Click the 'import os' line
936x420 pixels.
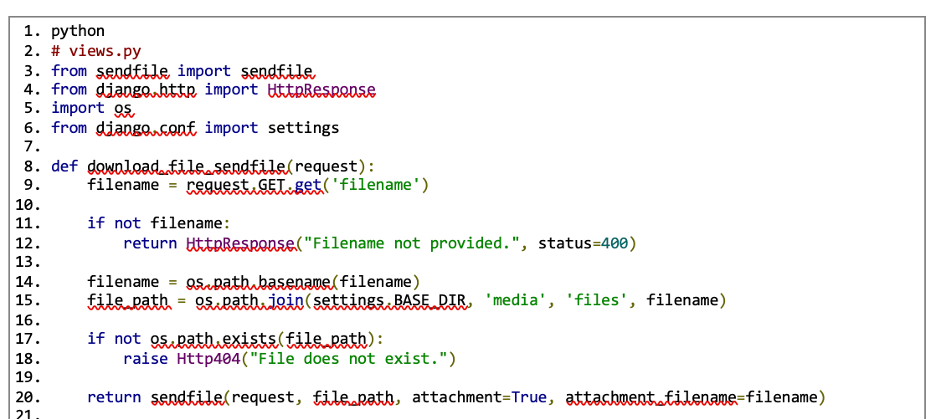point(86,108)
